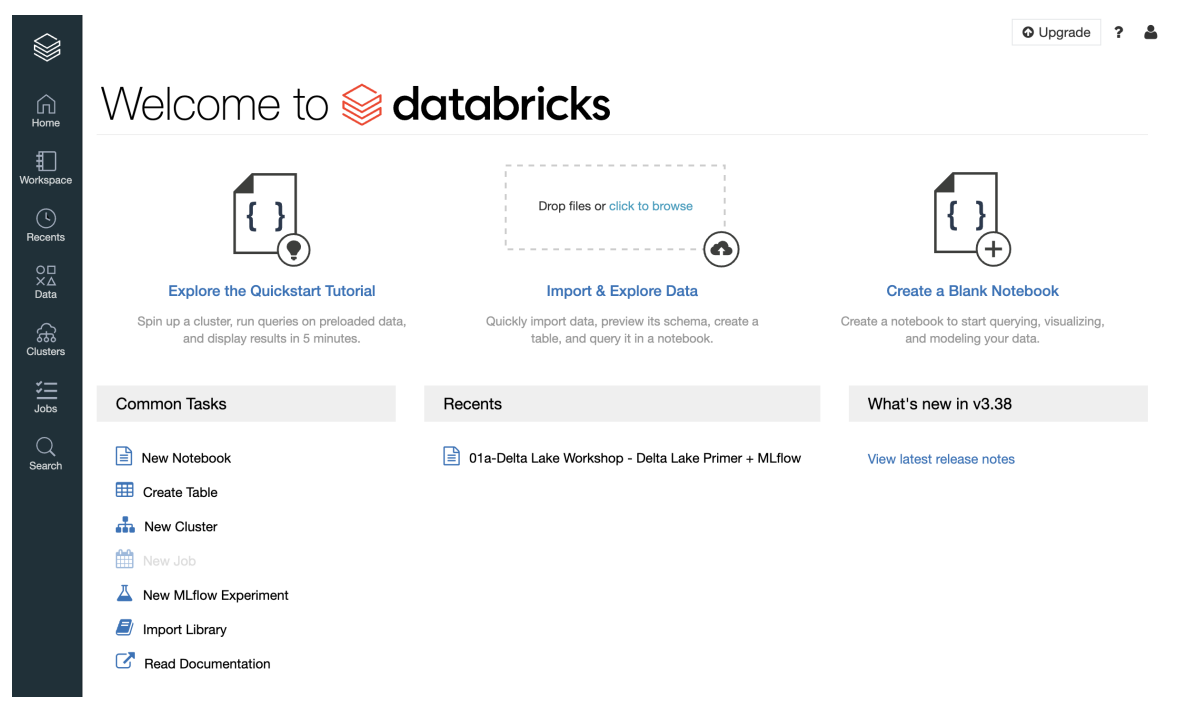
Task: Open the Jobs sidebar icon
Action: click(x=46, y=395)
